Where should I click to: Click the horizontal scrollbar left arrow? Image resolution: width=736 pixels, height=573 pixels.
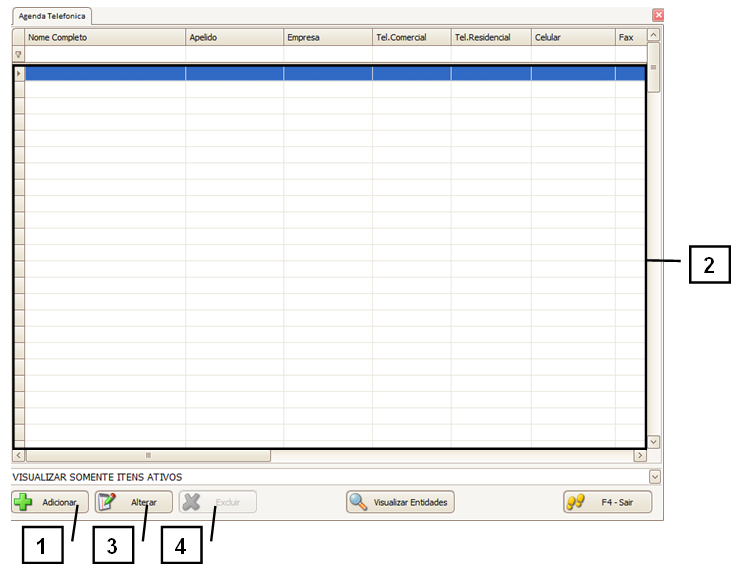(18, 456)
